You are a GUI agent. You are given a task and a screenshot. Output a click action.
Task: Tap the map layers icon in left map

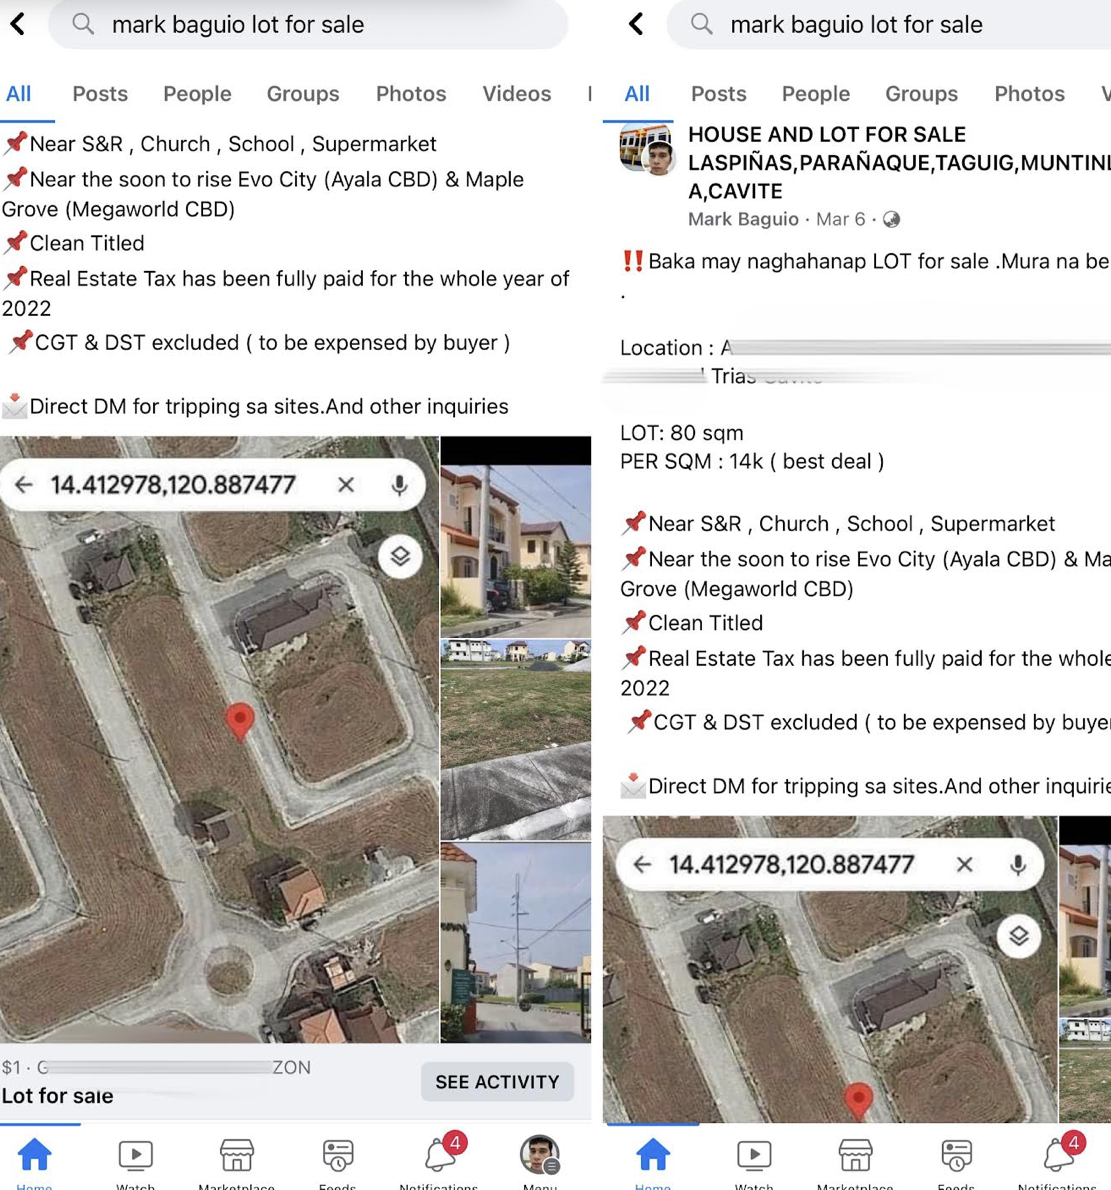[x=401, y=556]
